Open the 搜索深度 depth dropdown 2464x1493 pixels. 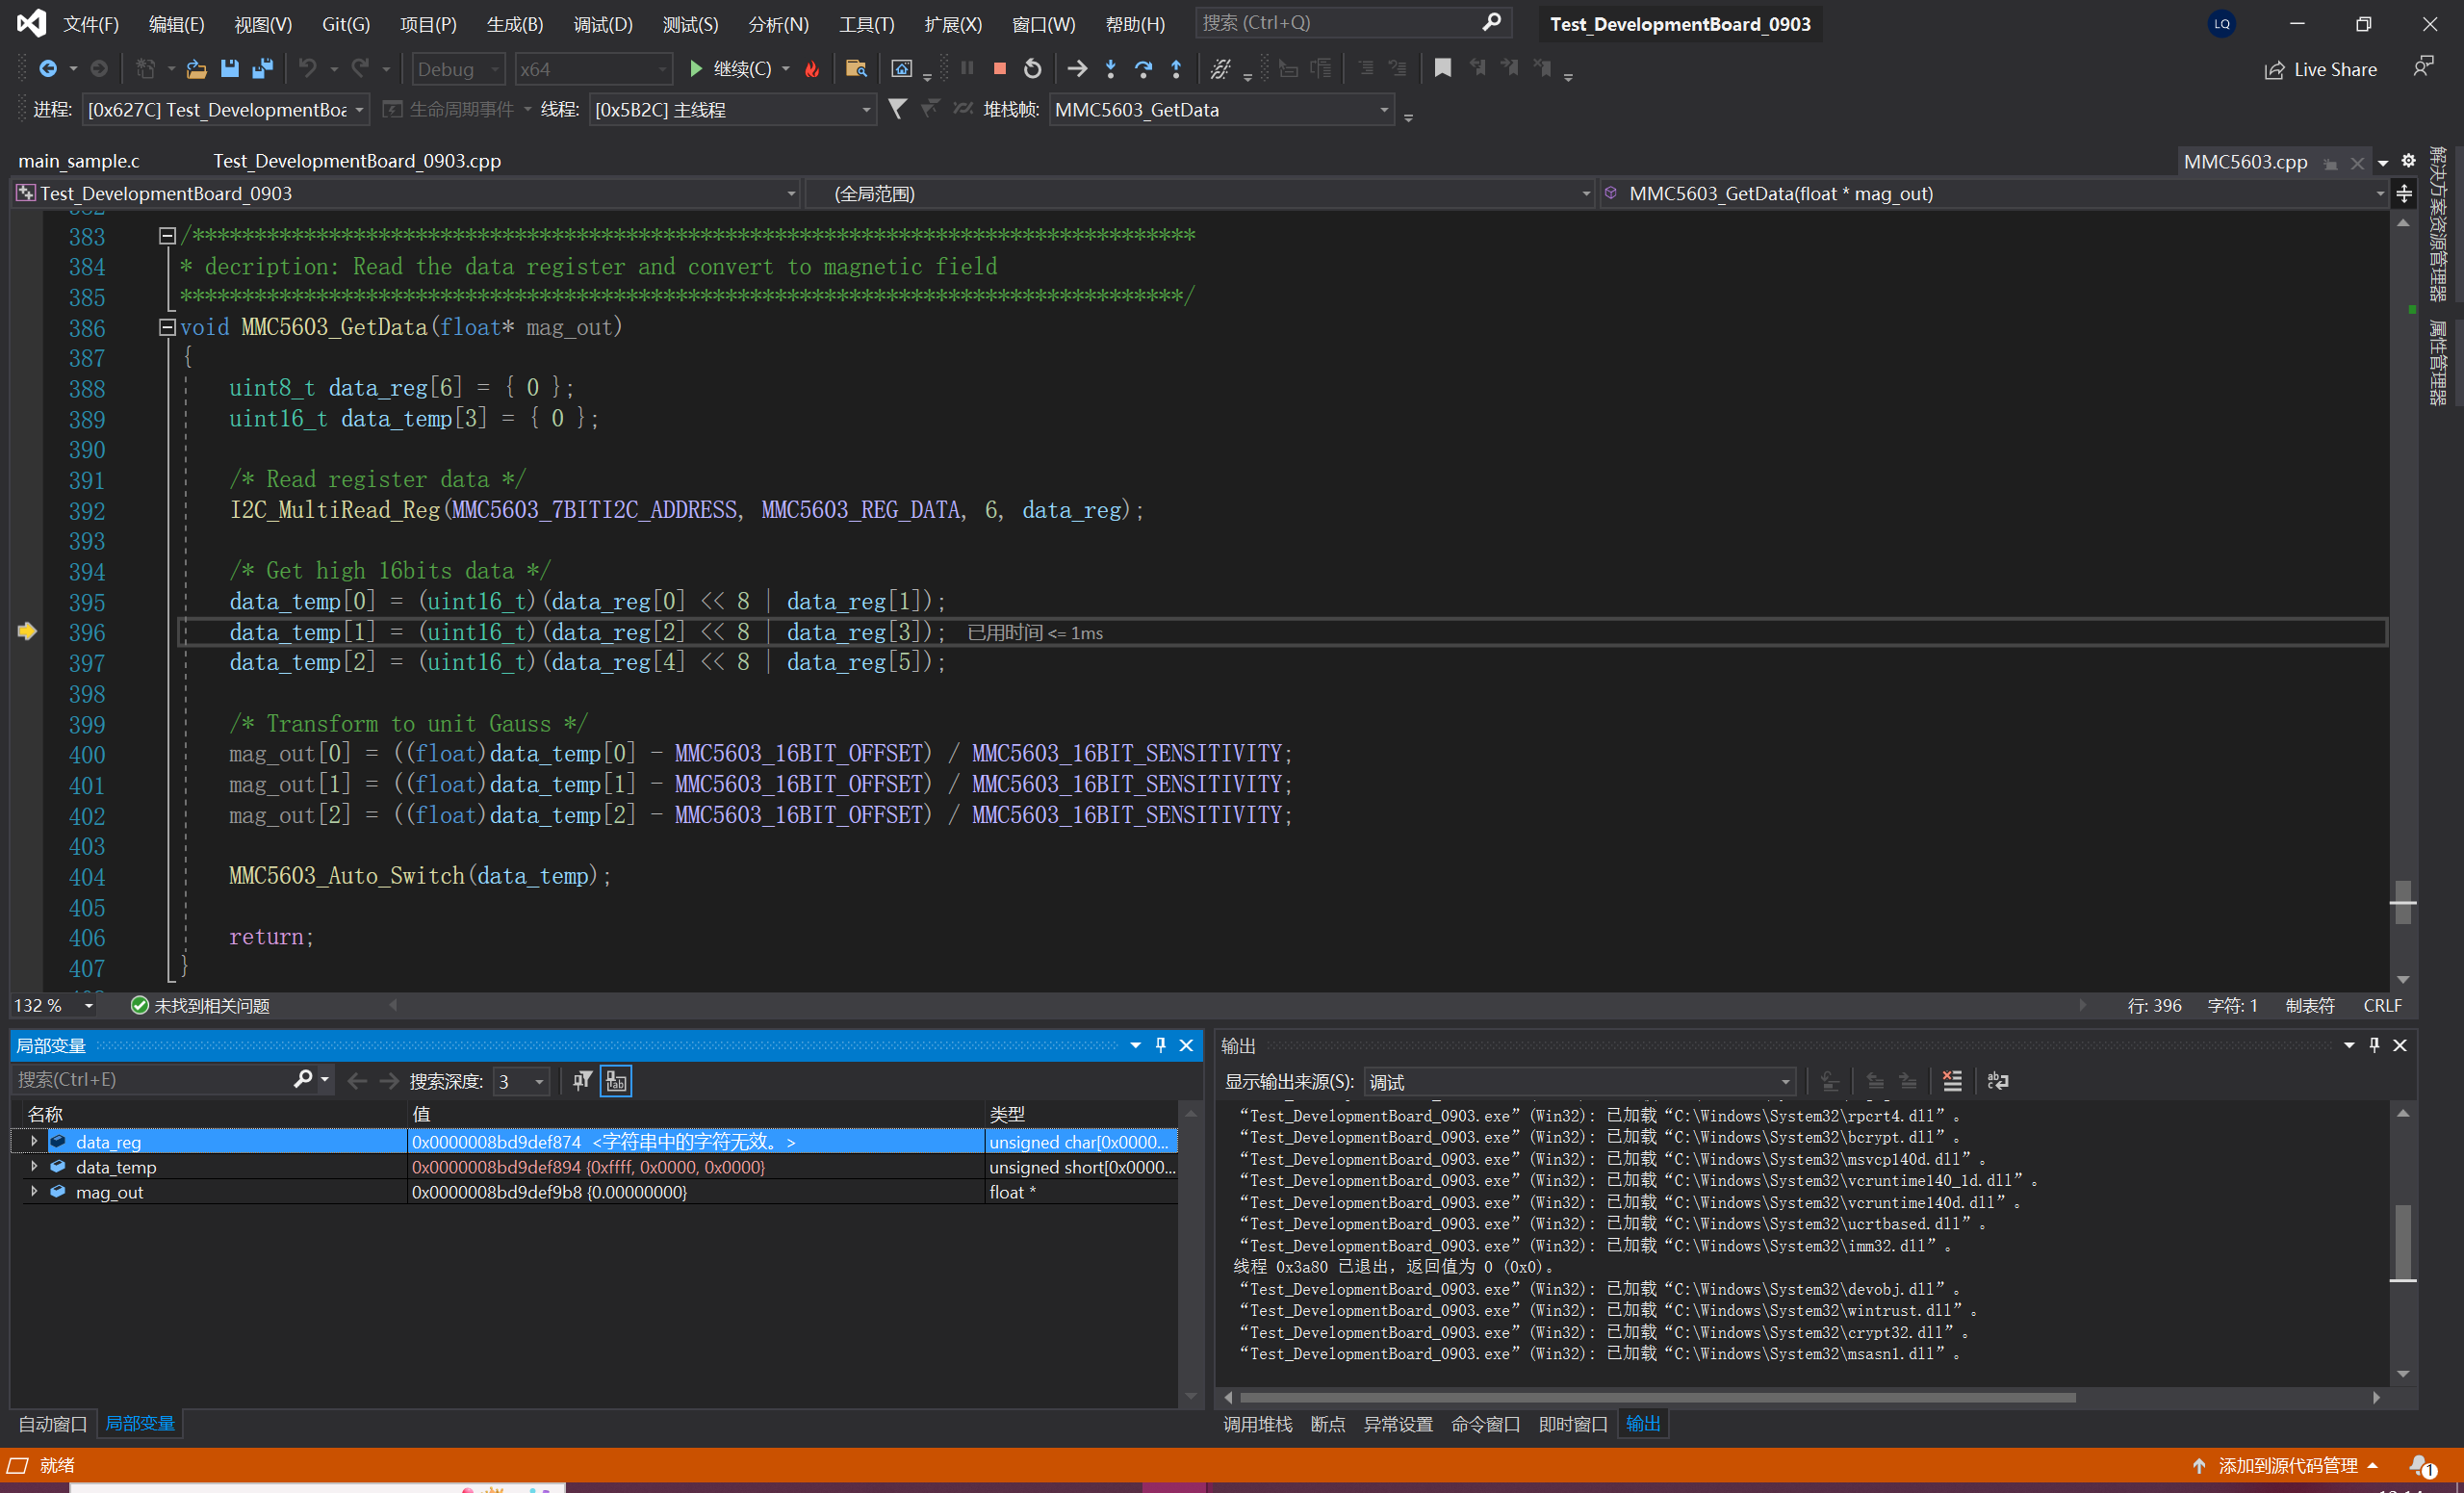click(x=522, y=1081)
